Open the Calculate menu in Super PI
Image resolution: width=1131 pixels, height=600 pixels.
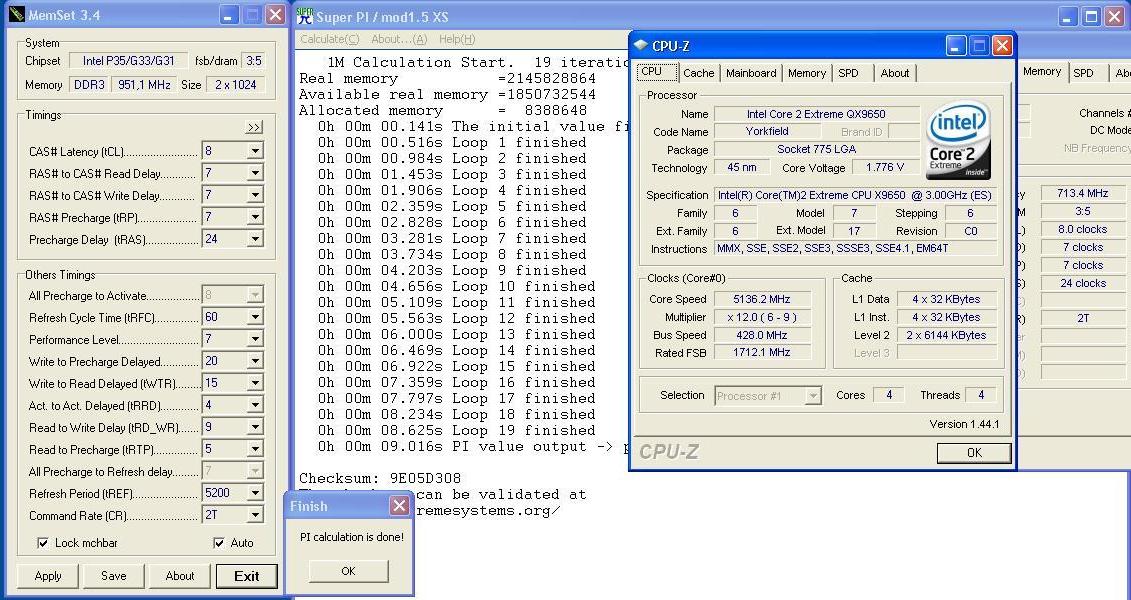[329, 39]
